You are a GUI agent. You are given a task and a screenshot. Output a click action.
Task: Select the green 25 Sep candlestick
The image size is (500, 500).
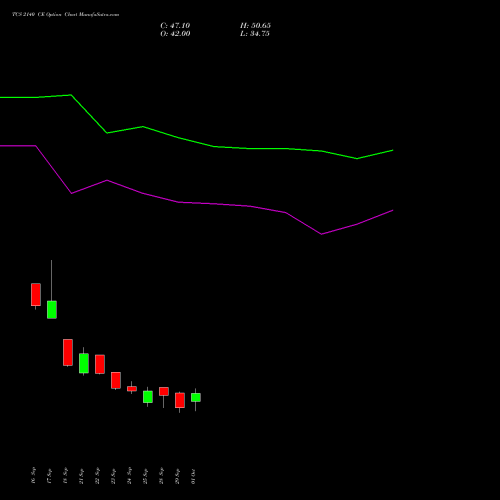point(148,397)
